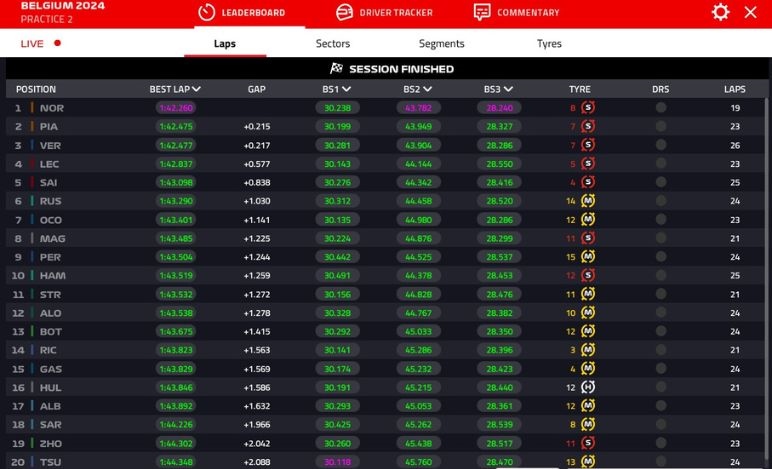The height and width of the screenshot is (469, 772).
Task: Click LEC's red team color bar
Action: tap(33, 164)
